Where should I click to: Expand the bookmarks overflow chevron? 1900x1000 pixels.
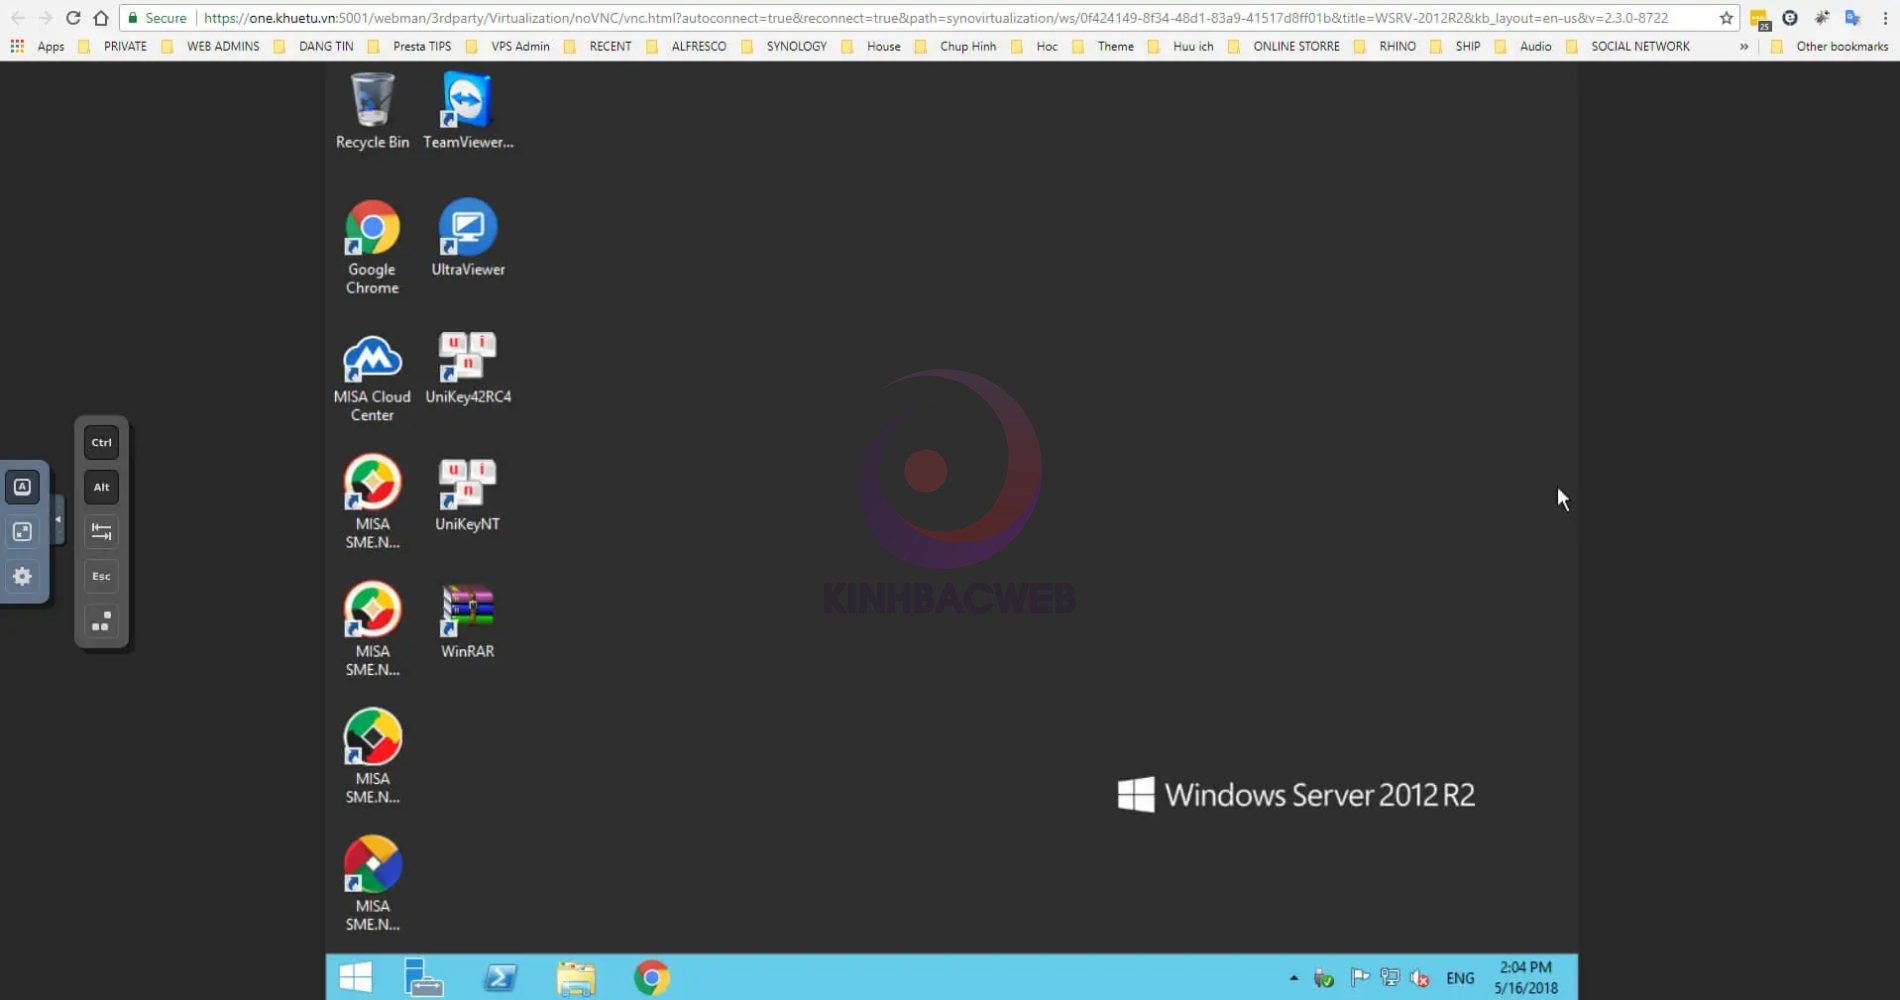[x=1744, y=46]
